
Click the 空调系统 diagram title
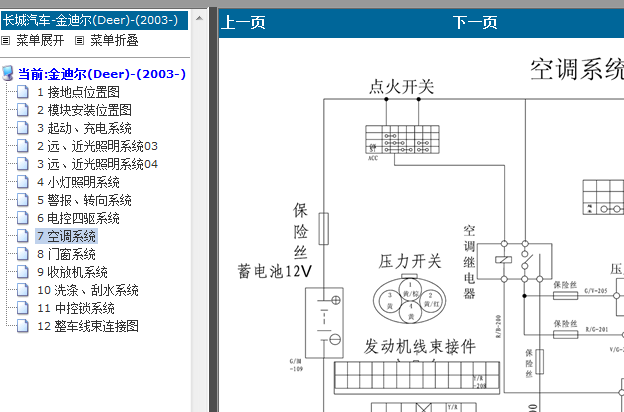577,69
